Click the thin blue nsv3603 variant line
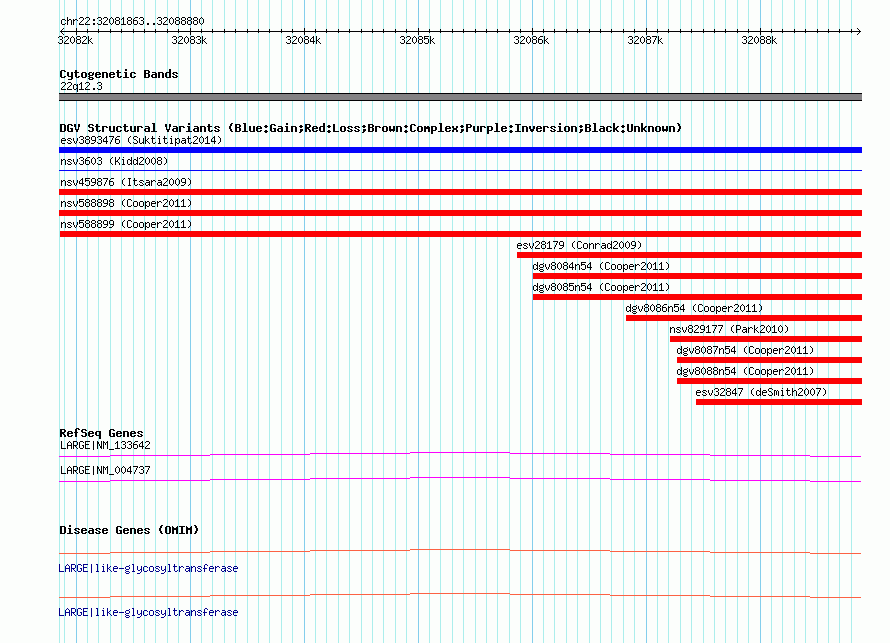This screenshot has height=643, width=890. click(460, 170)
